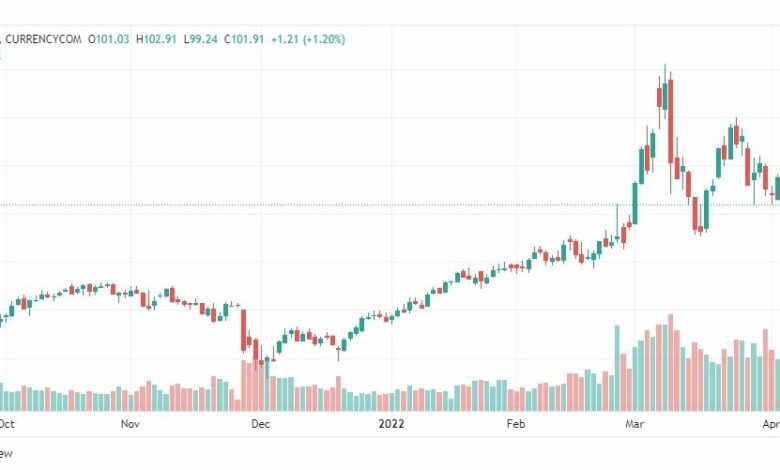Click the large red candle after March peak

[x=671, y=121]
